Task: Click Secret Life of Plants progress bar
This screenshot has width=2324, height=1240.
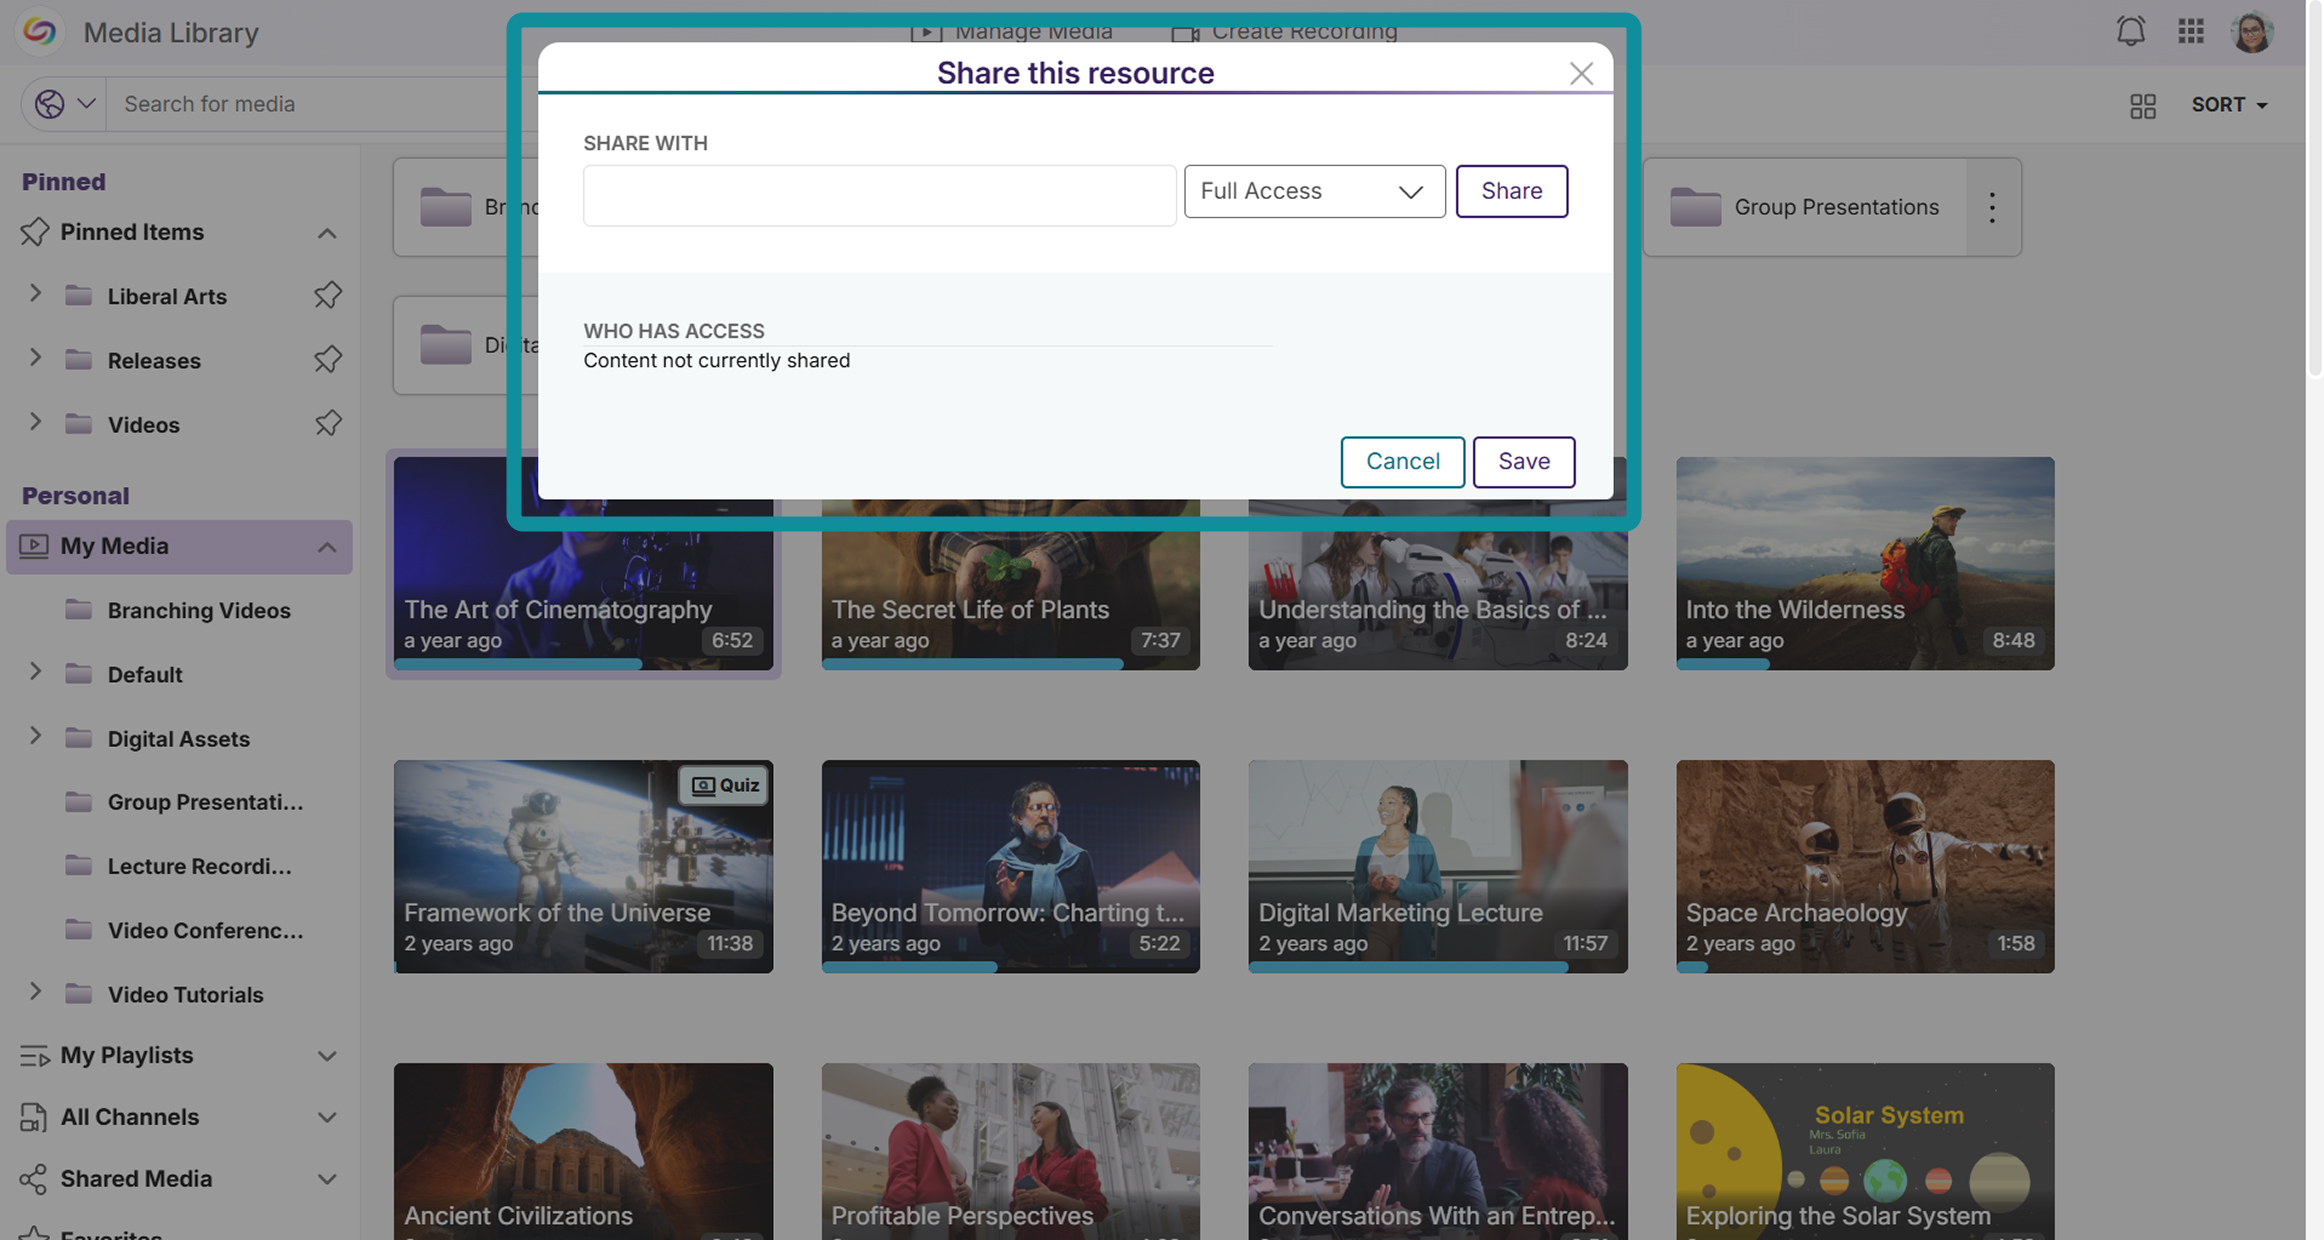Action: 972,664
